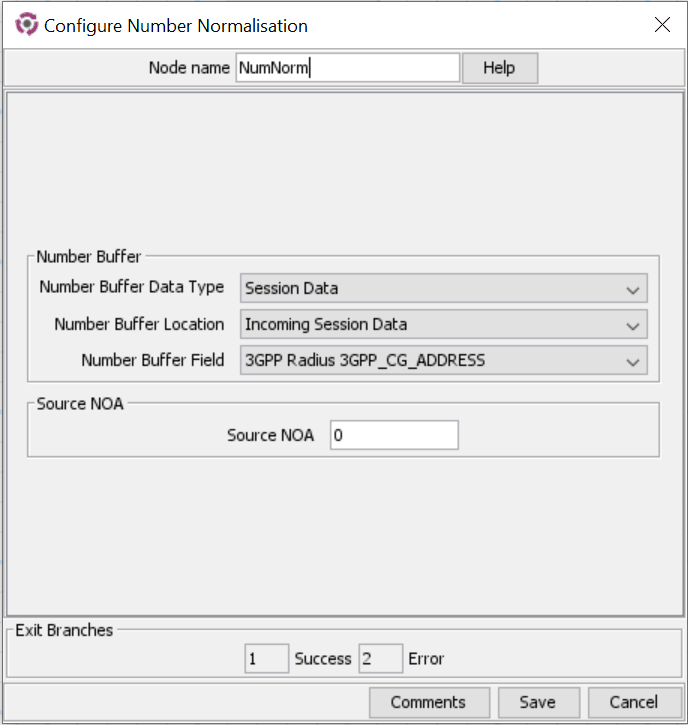Click the 'Number Buffer Data Type' label
Viewport: 688px width, 725px height.
[x=132, y=287]
